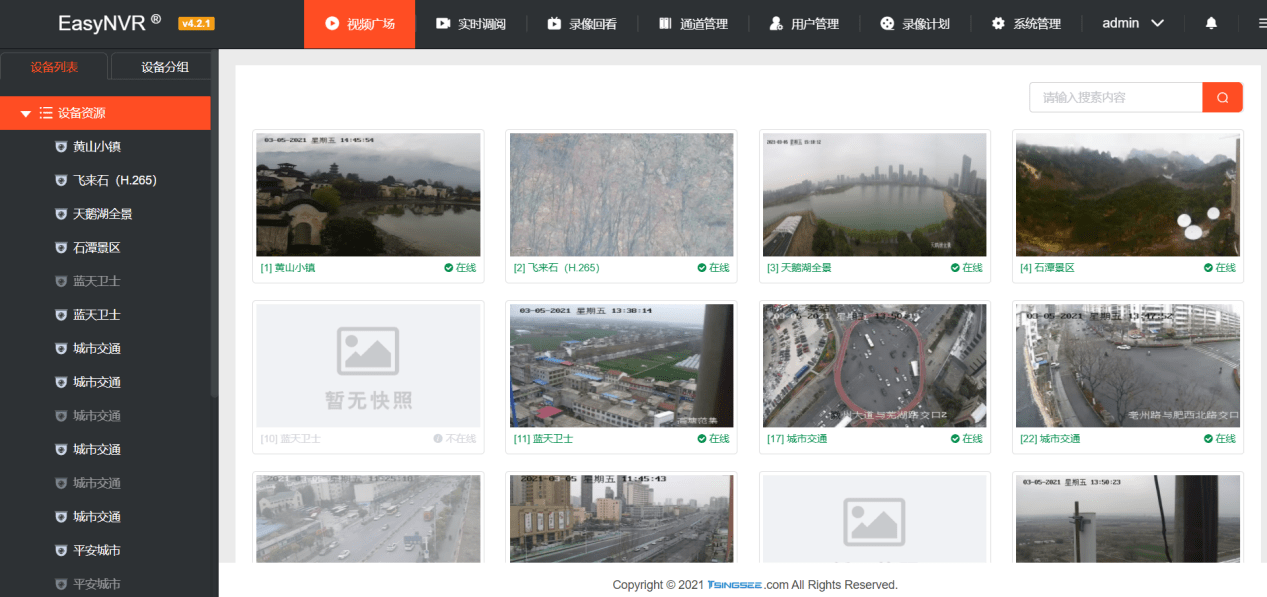Viewport: 1267px width, 597px height.
Task: Click the [11] 蓝天卫士 channel label
Action: tap(543, 439)
